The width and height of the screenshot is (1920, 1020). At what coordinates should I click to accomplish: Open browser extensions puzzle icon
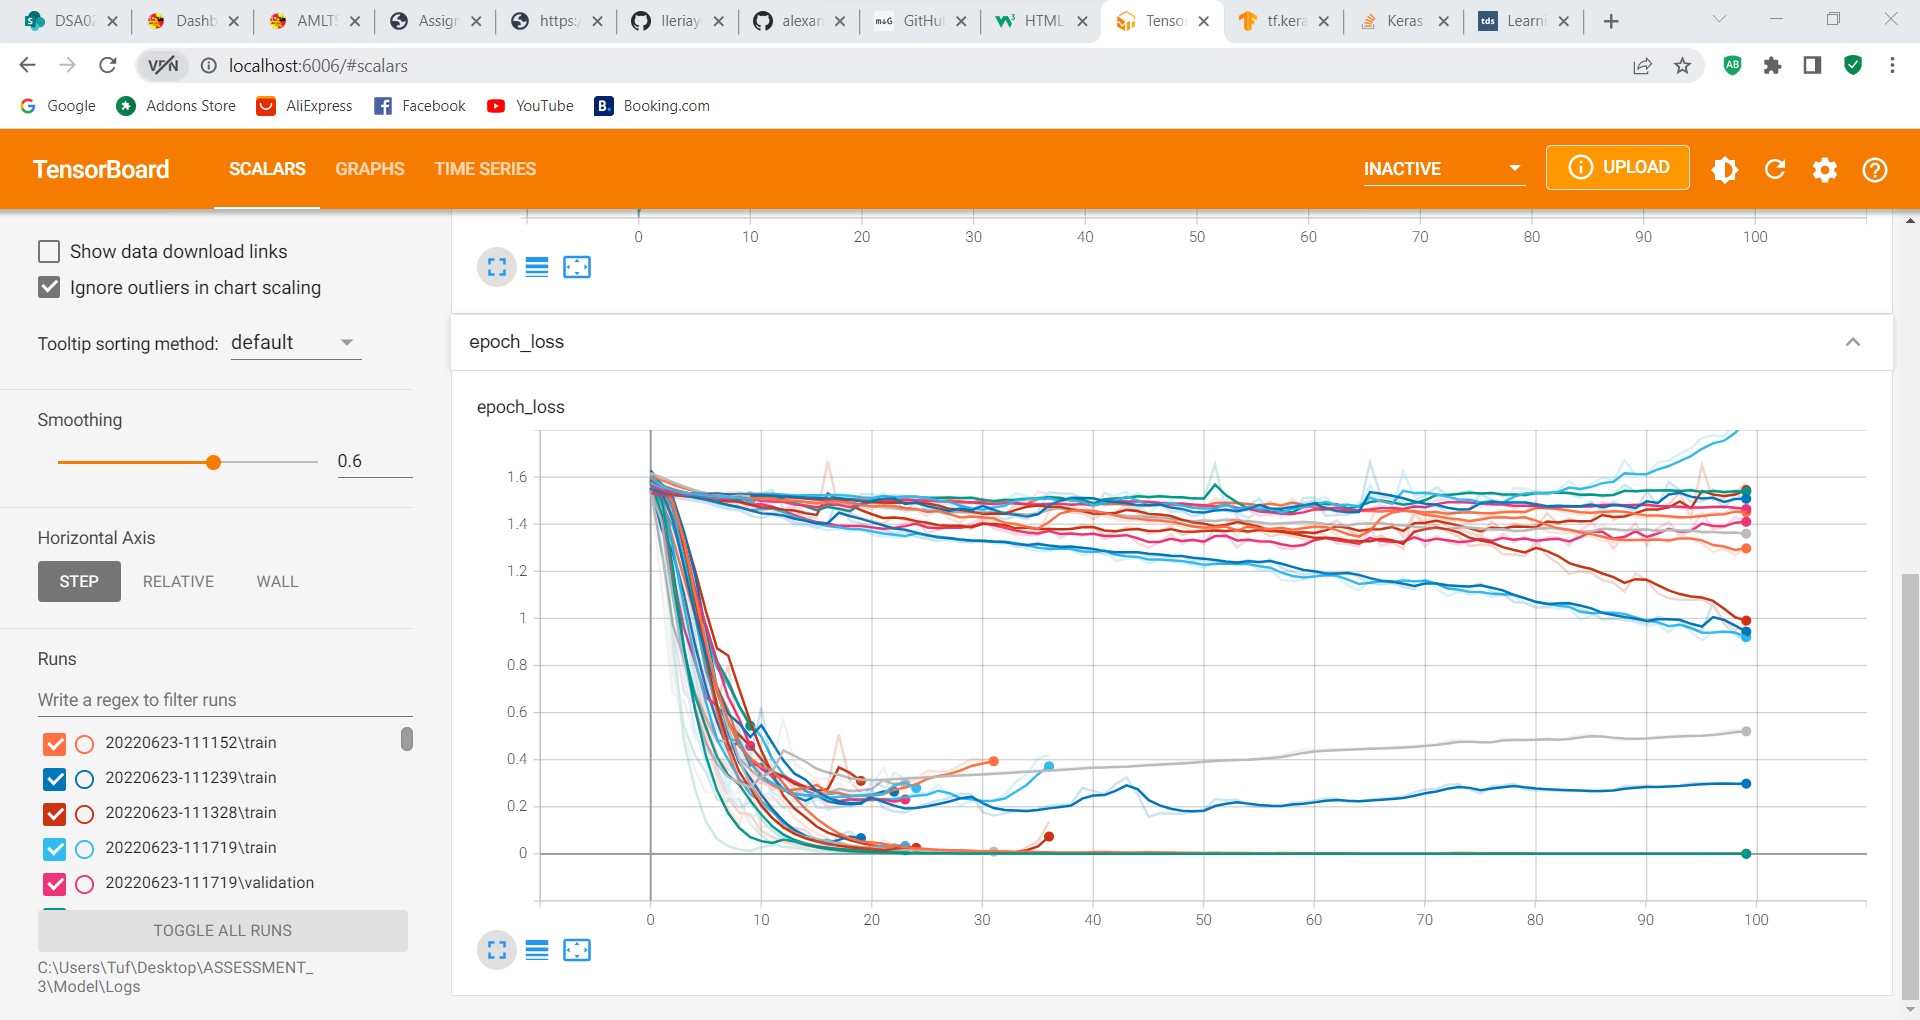tap(1773, 66)
